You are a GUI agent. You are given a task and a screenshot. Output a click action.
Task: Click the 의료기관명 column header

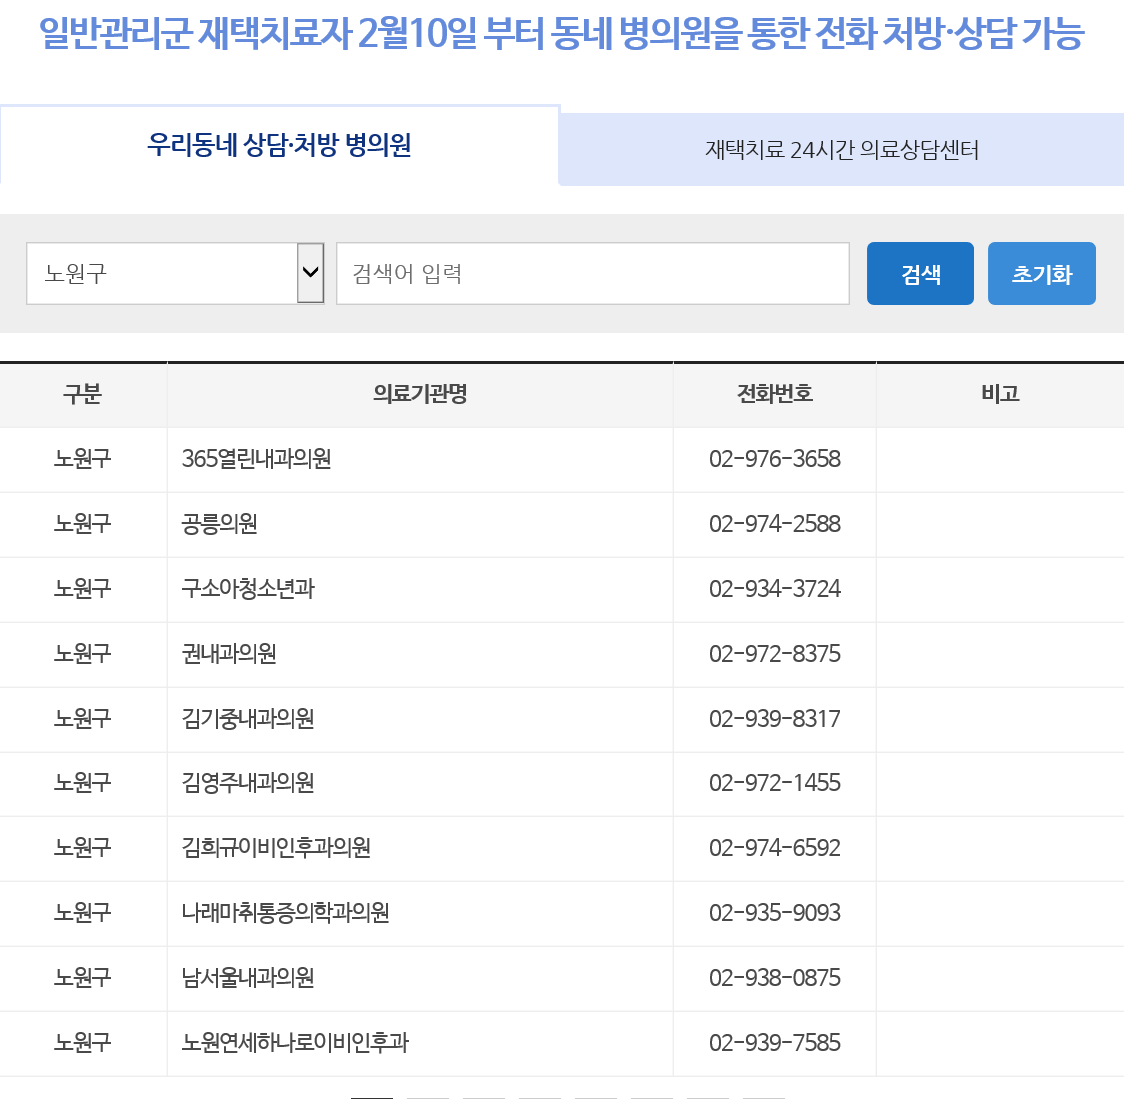point(419,394)
